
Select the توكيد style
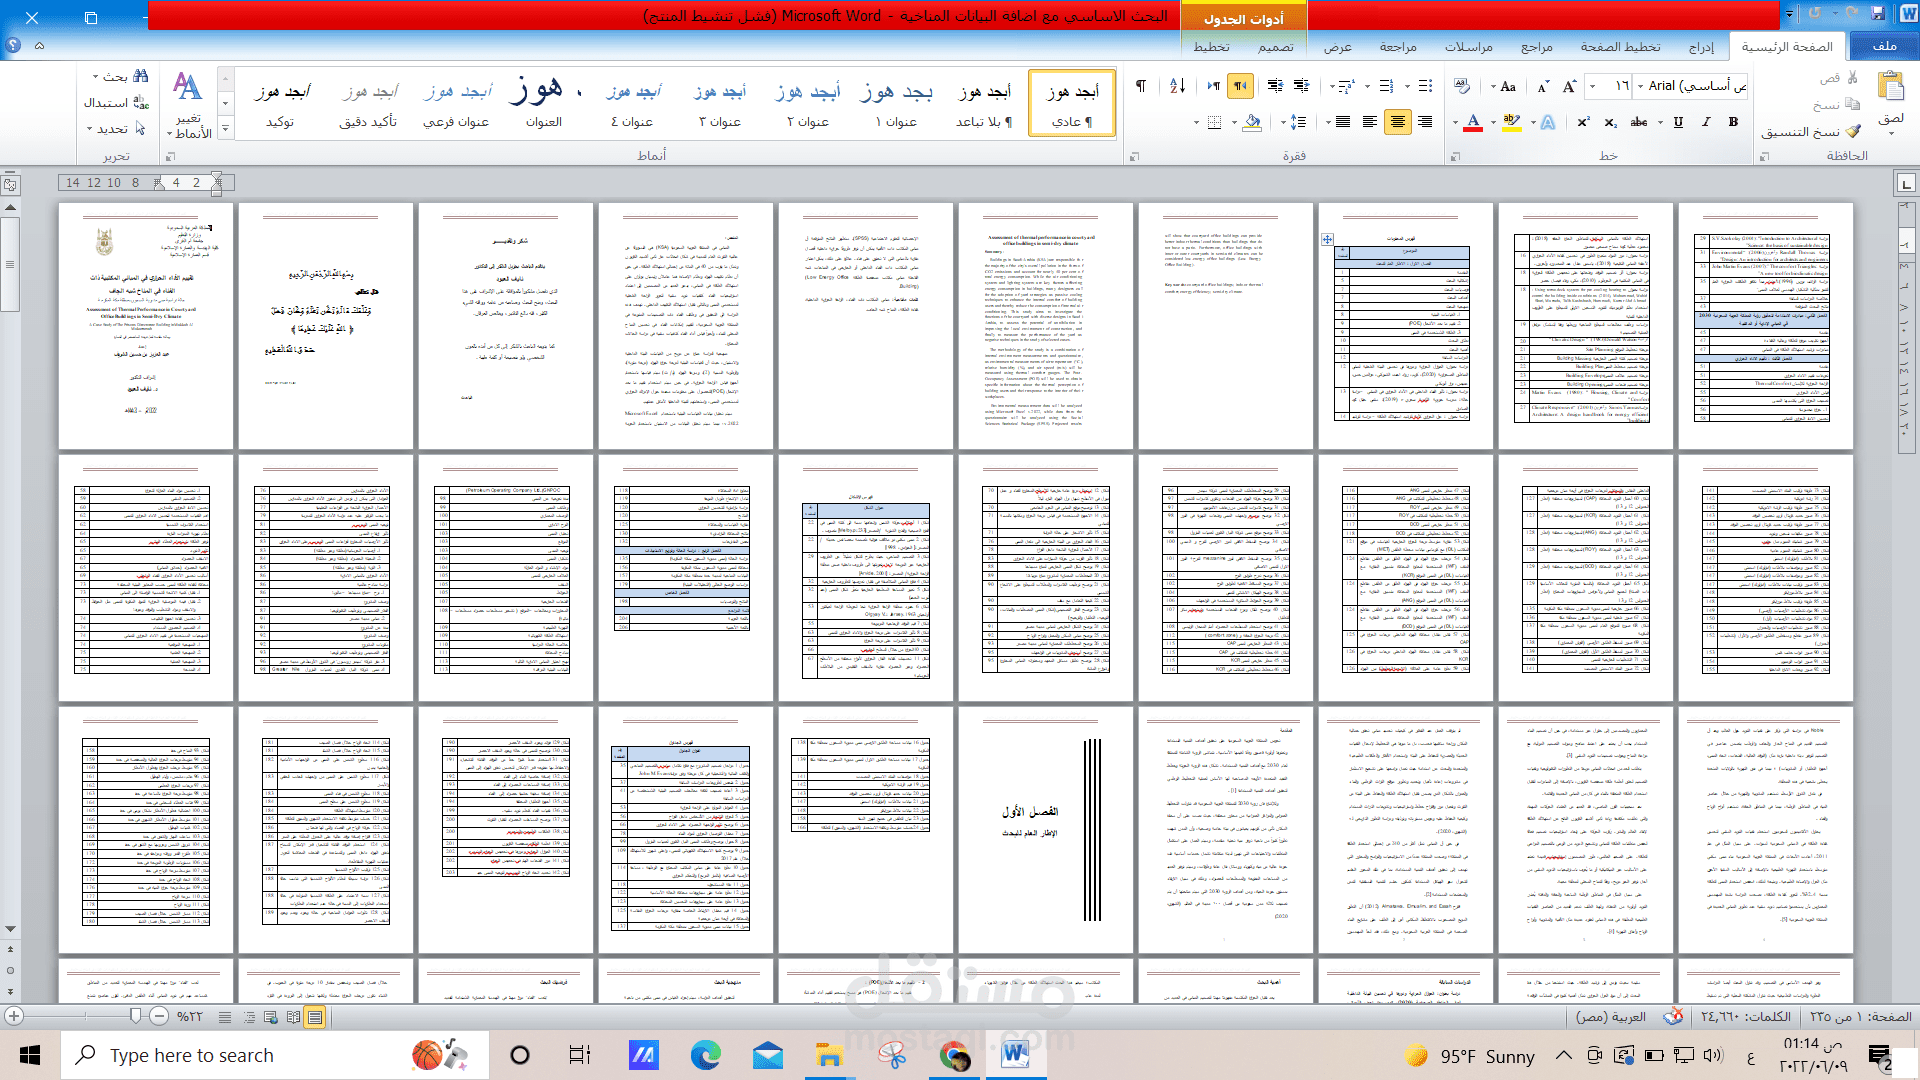[280, 103]
